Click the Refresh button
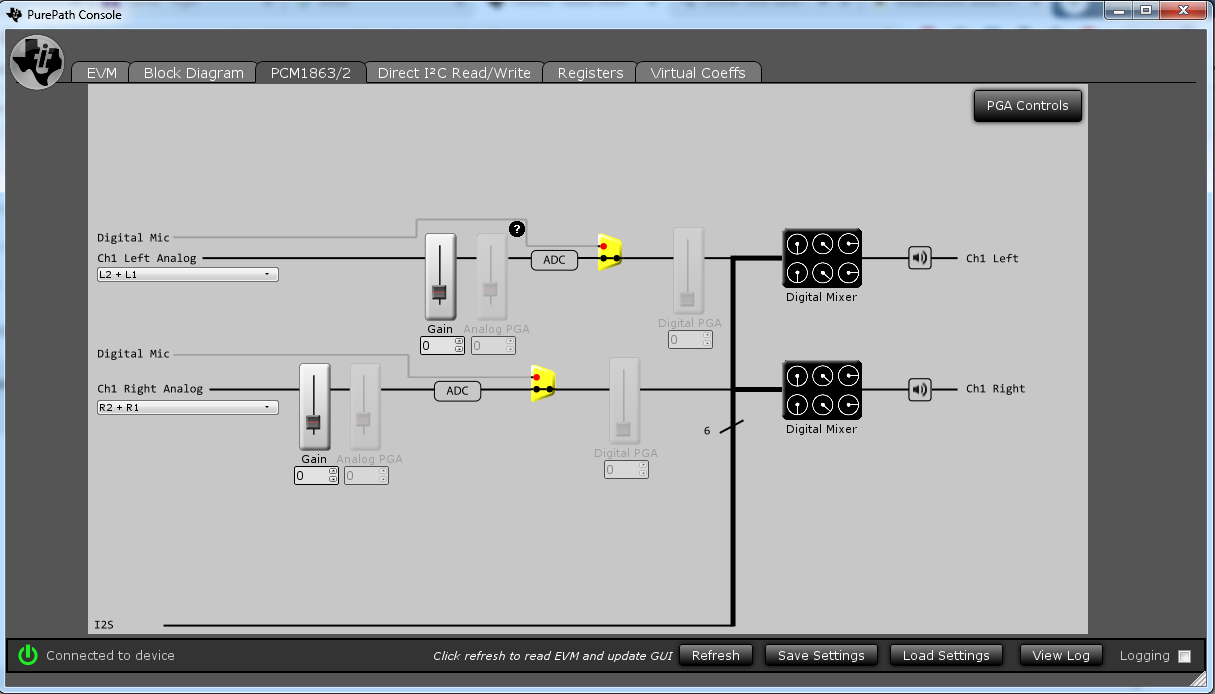1215x694 pixels. [x=715, y=656]
